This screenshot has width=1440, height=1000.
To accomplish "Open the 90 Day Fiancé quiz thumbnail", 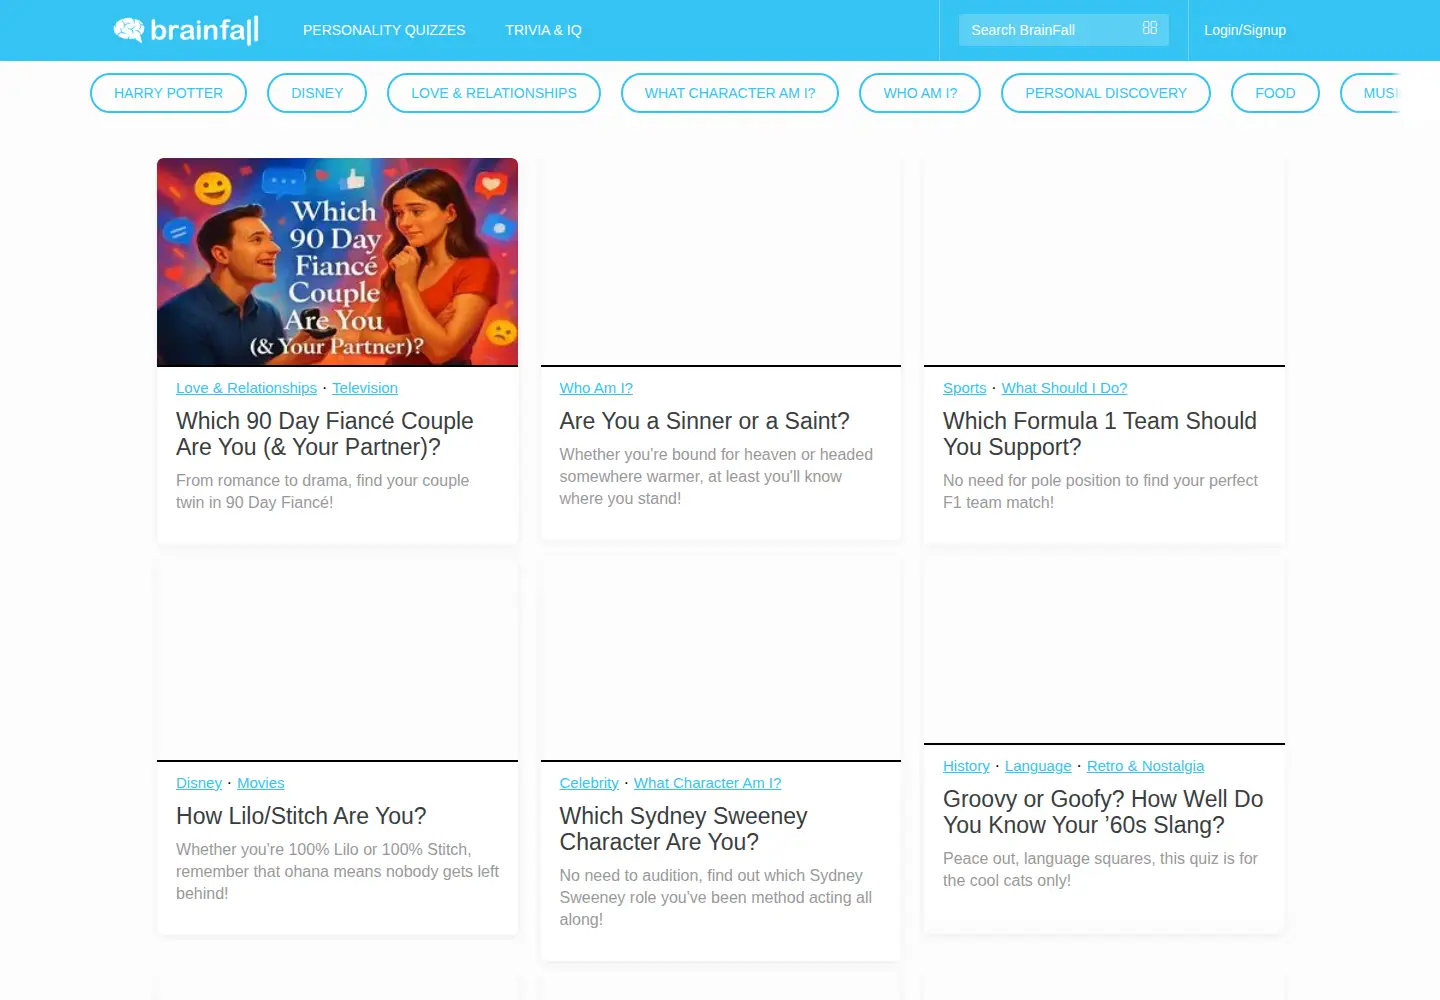I will (337, 262).
